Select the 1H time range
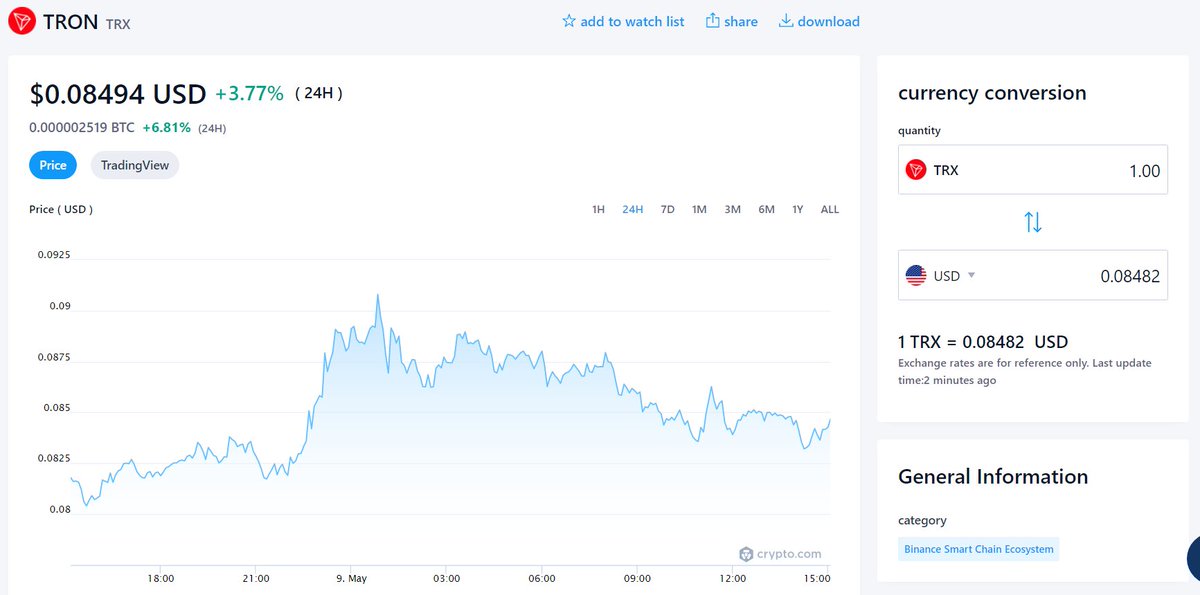Viewport: 1200px width, 595px height. [x=598, y=209]
